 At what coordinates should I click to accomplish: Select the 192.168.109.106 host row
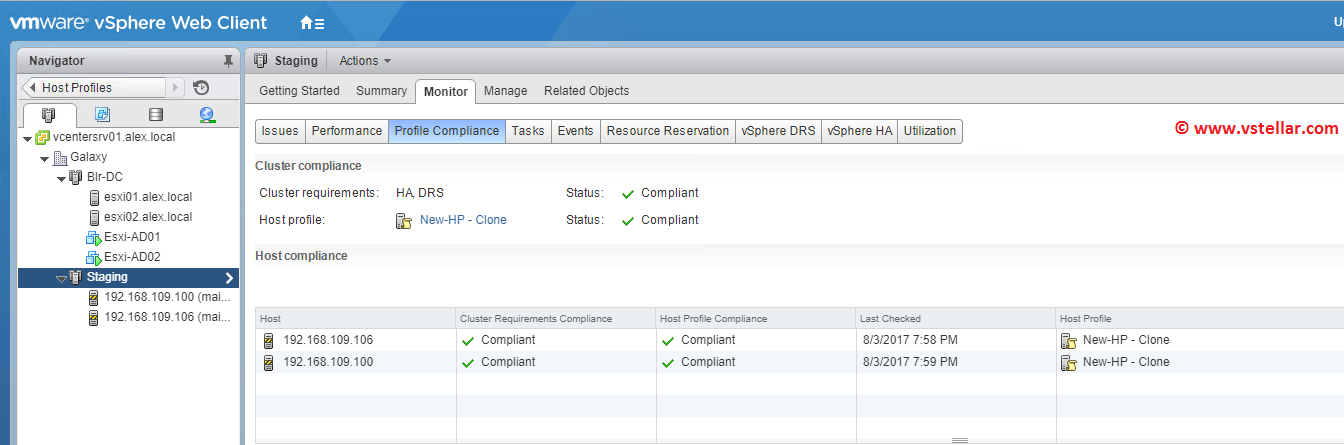[x=328, y=340]
